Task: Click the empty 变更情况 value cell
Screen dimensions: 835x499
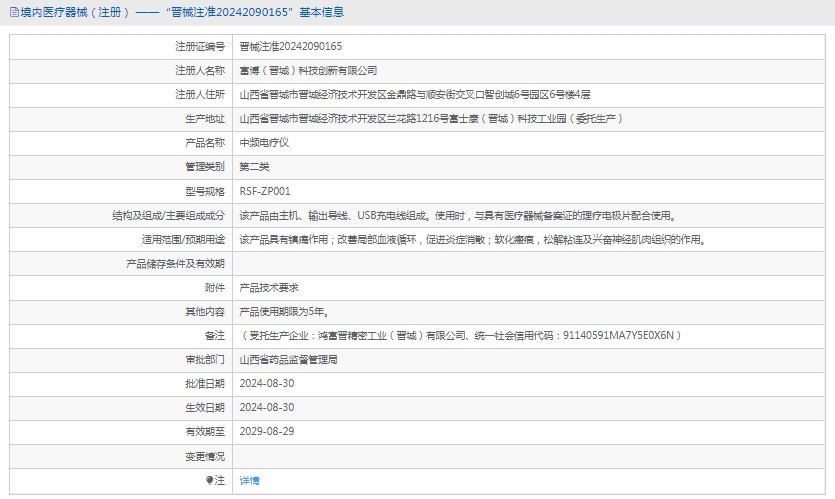Action: click(x=528, y=456)
